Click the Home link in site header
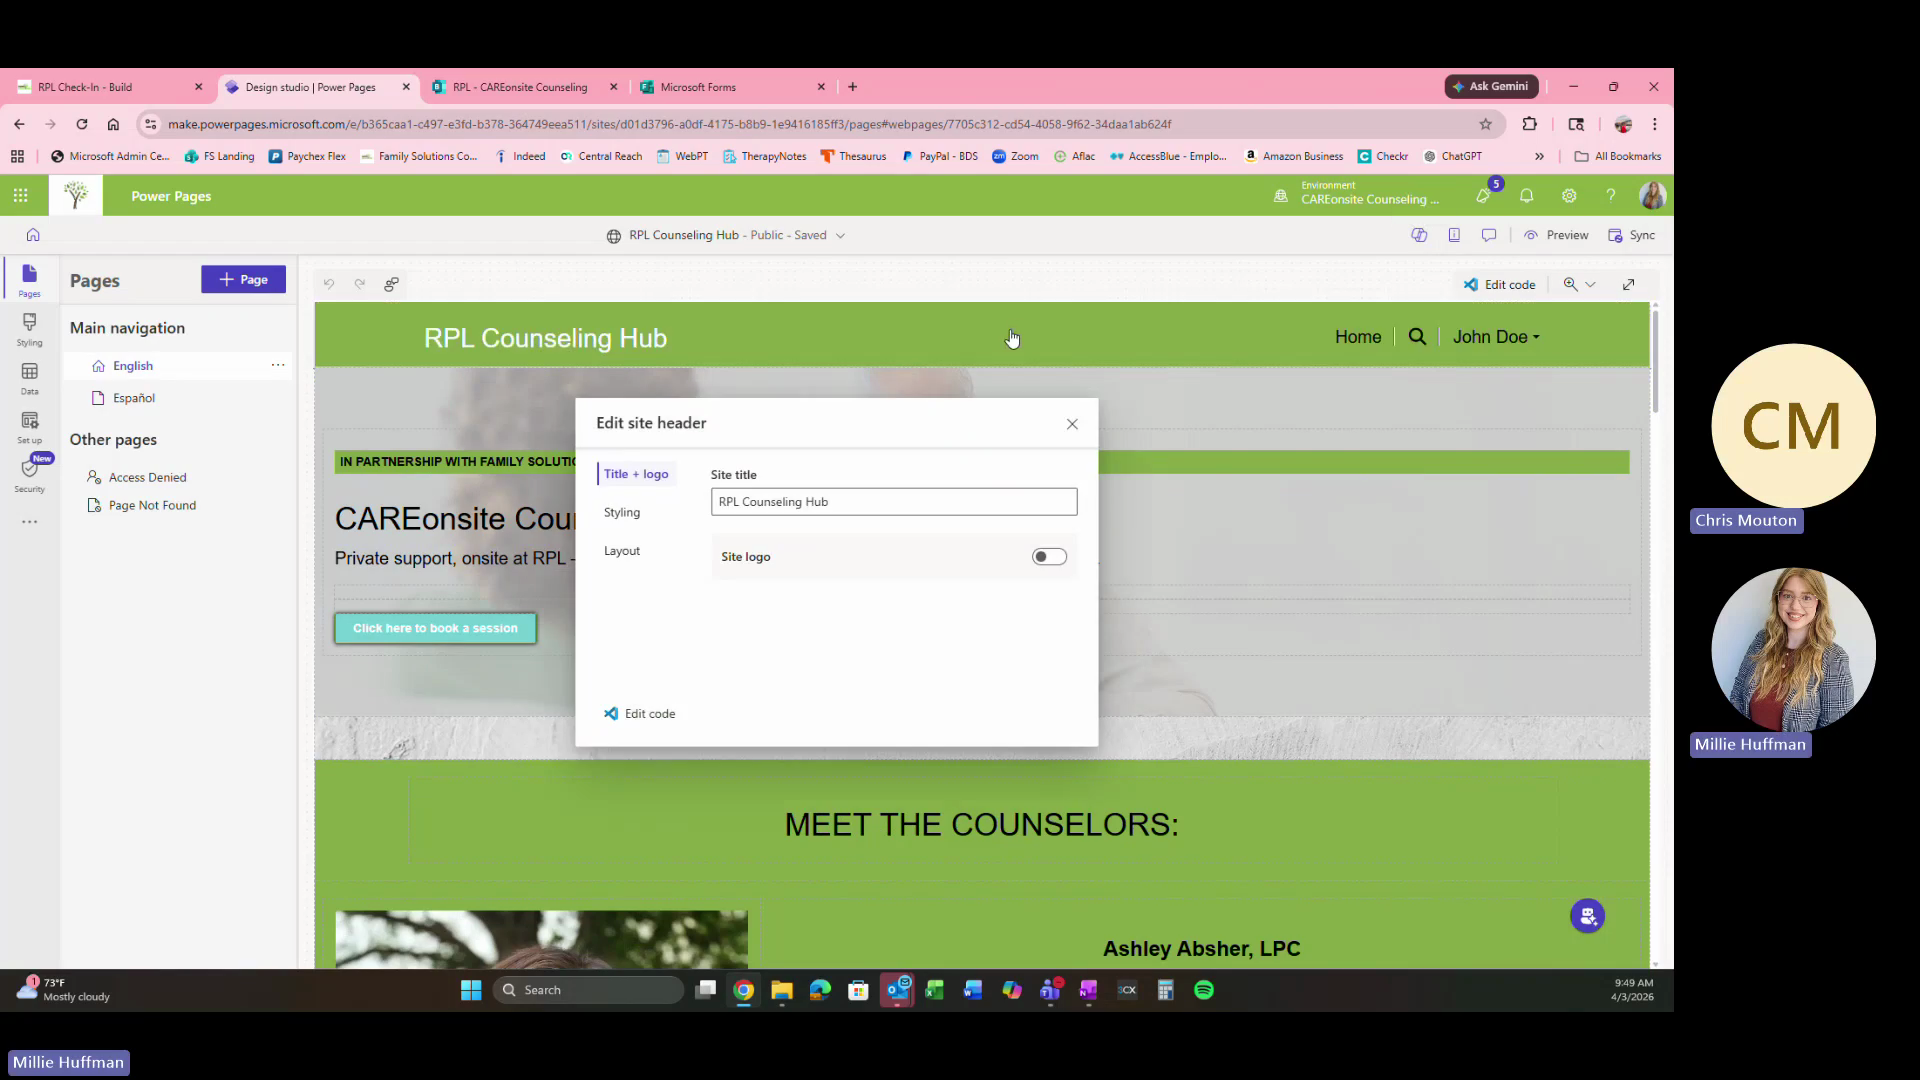This screenshot has width=1920, height=1080. tap(1358, 337)
